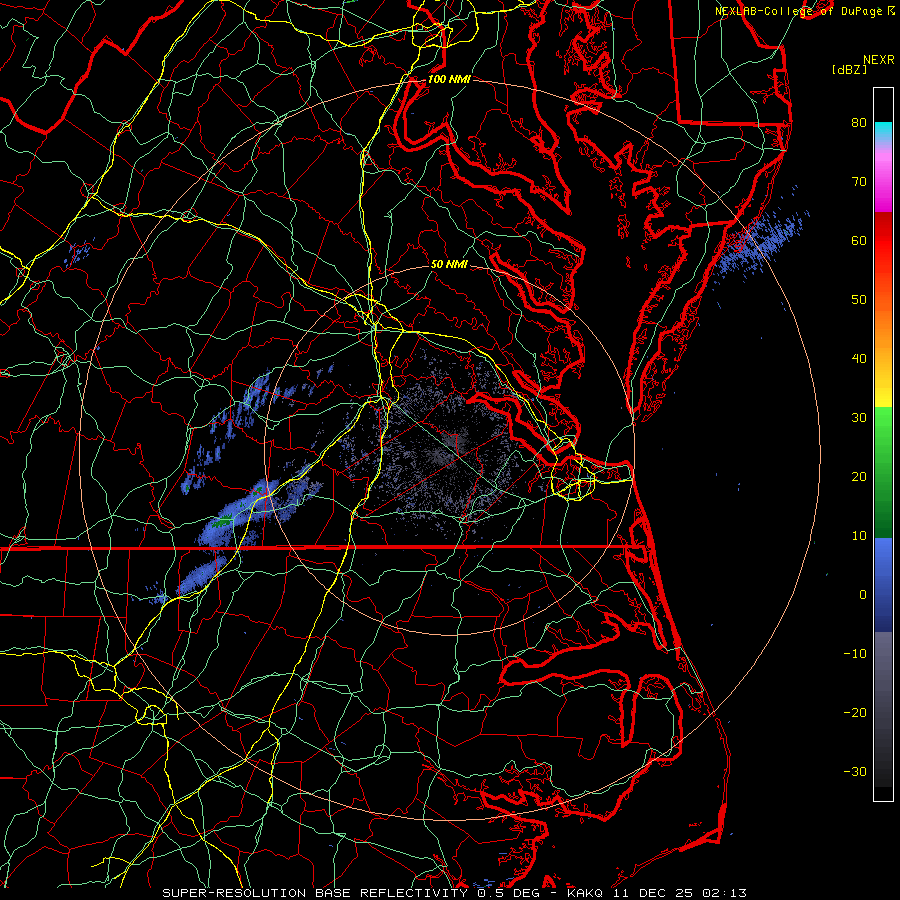Click the cyan 80 dBZ color band

[x=883, y=131]
